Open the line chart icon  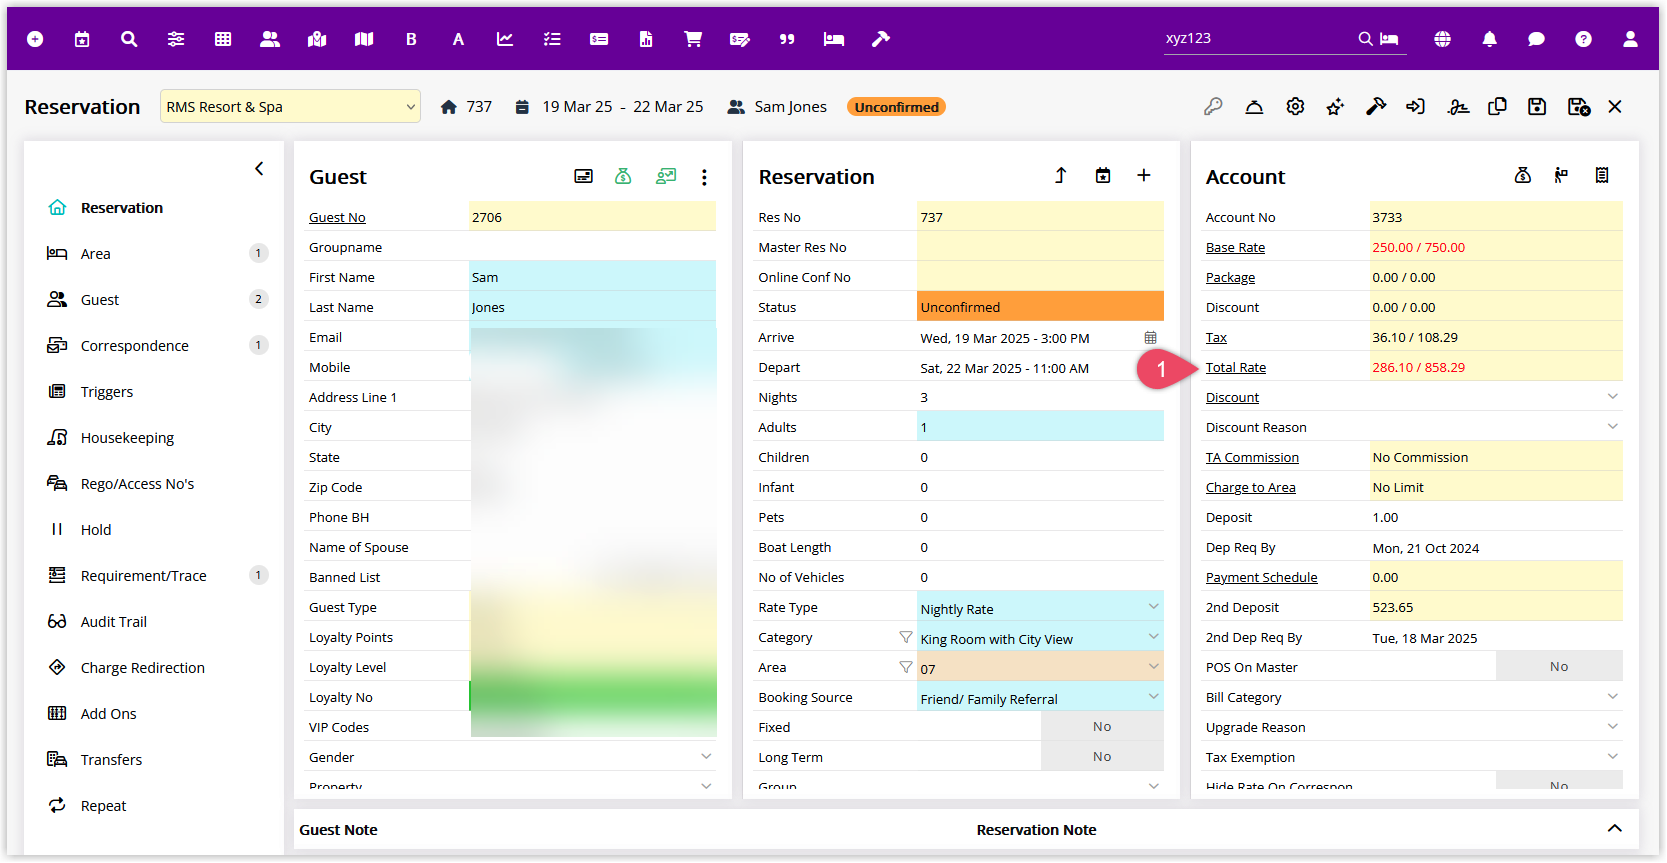coord(505,39)
